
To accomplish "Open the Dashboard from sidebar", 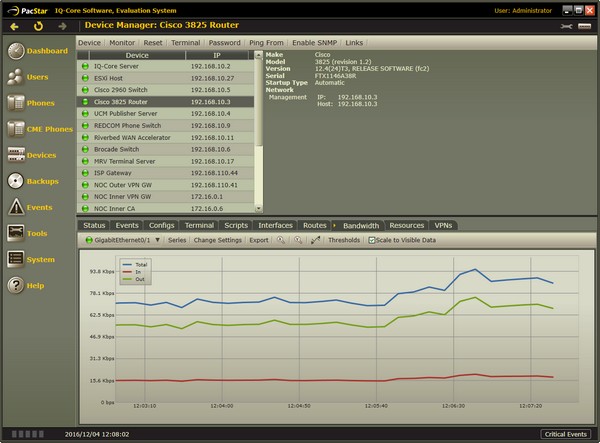I will click(x=17, y=51).
